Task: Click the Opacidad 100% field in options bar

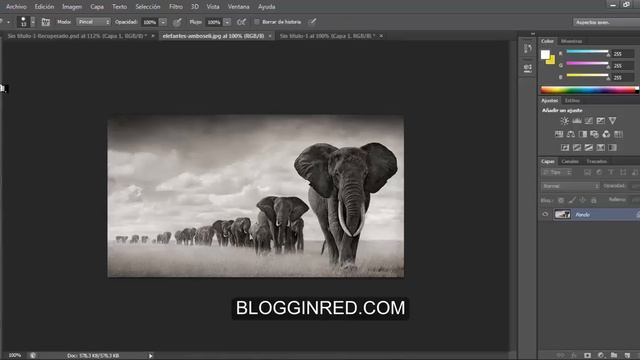Action: point(150,22)
